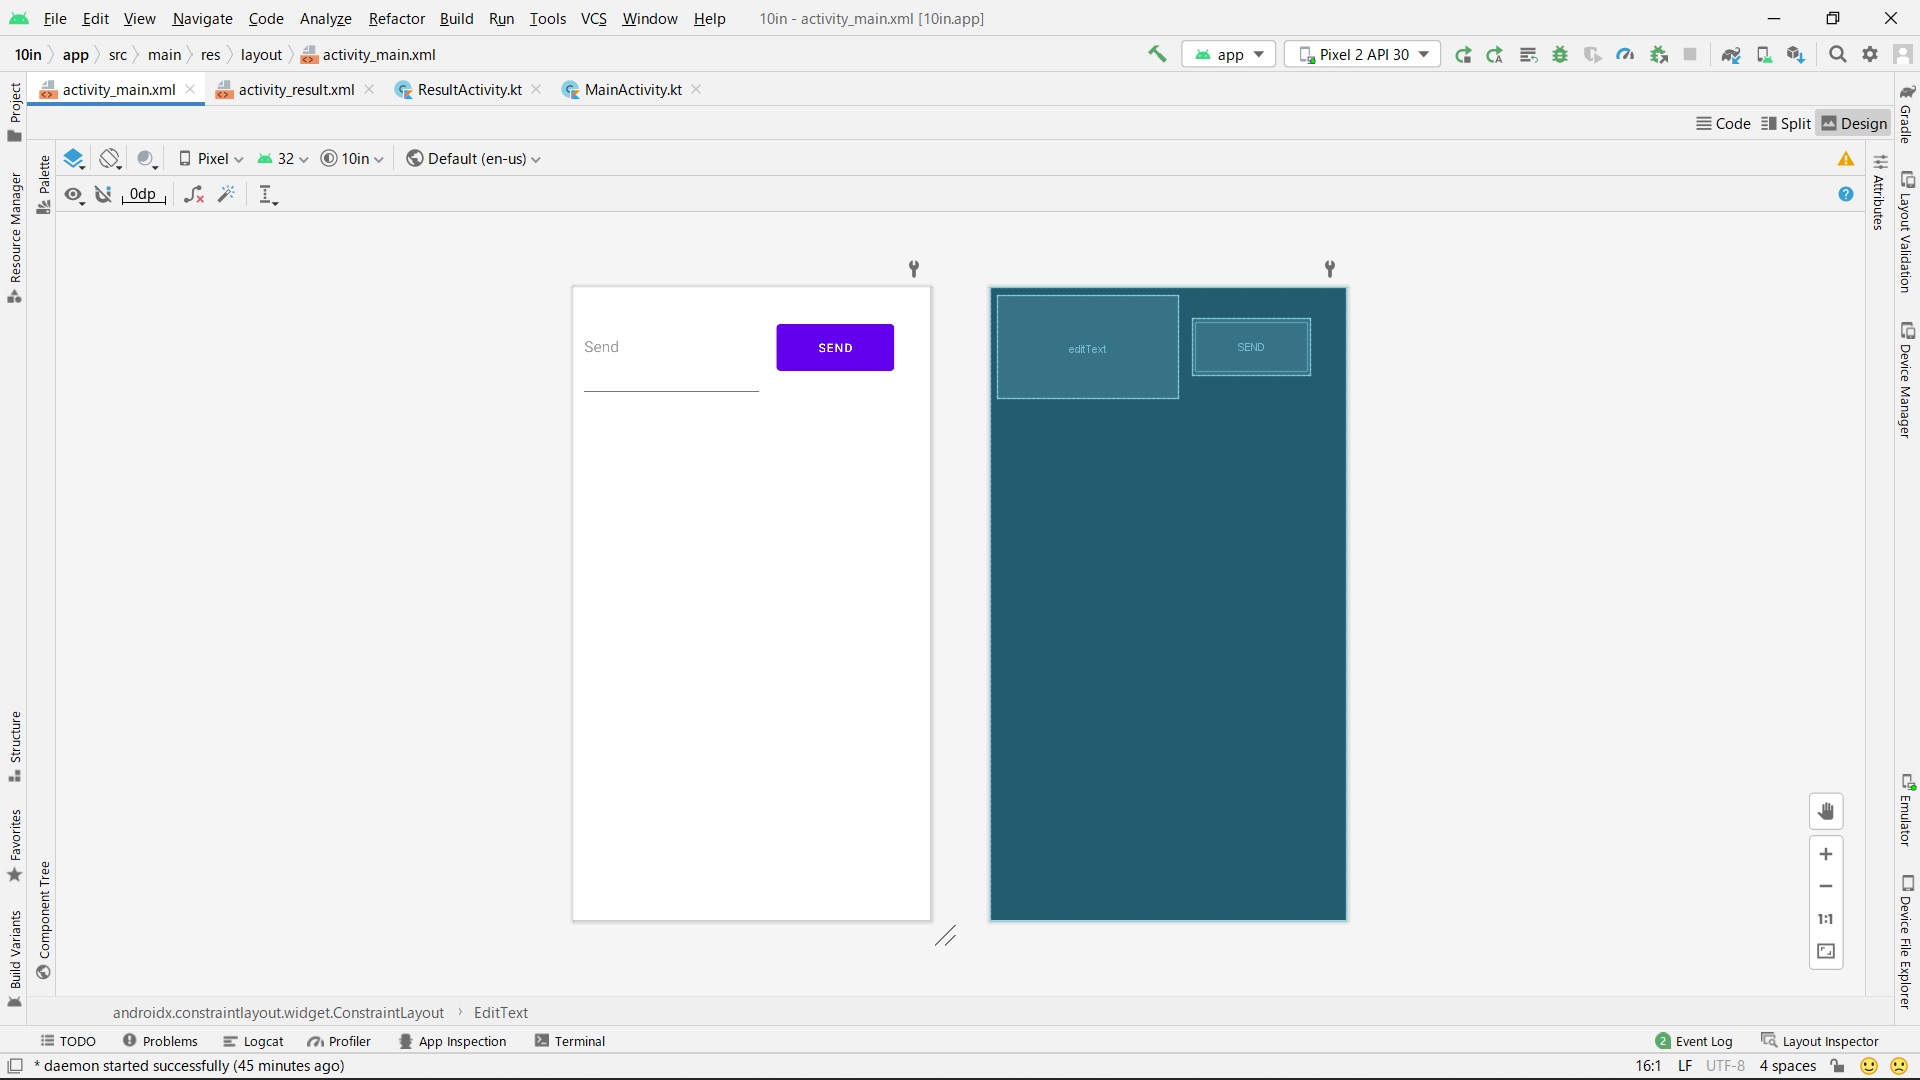Click the blue help question mark icon
This screenshot has height=1080, width=1920.
click(x=1846, y=194)
